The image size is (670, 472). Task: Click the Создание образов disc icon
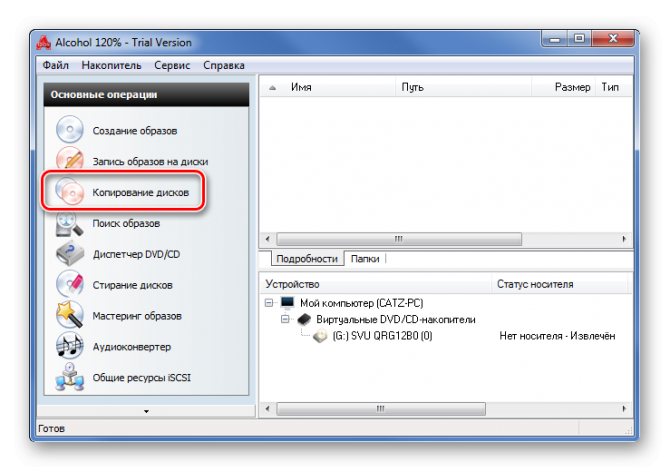coord(69,129)
